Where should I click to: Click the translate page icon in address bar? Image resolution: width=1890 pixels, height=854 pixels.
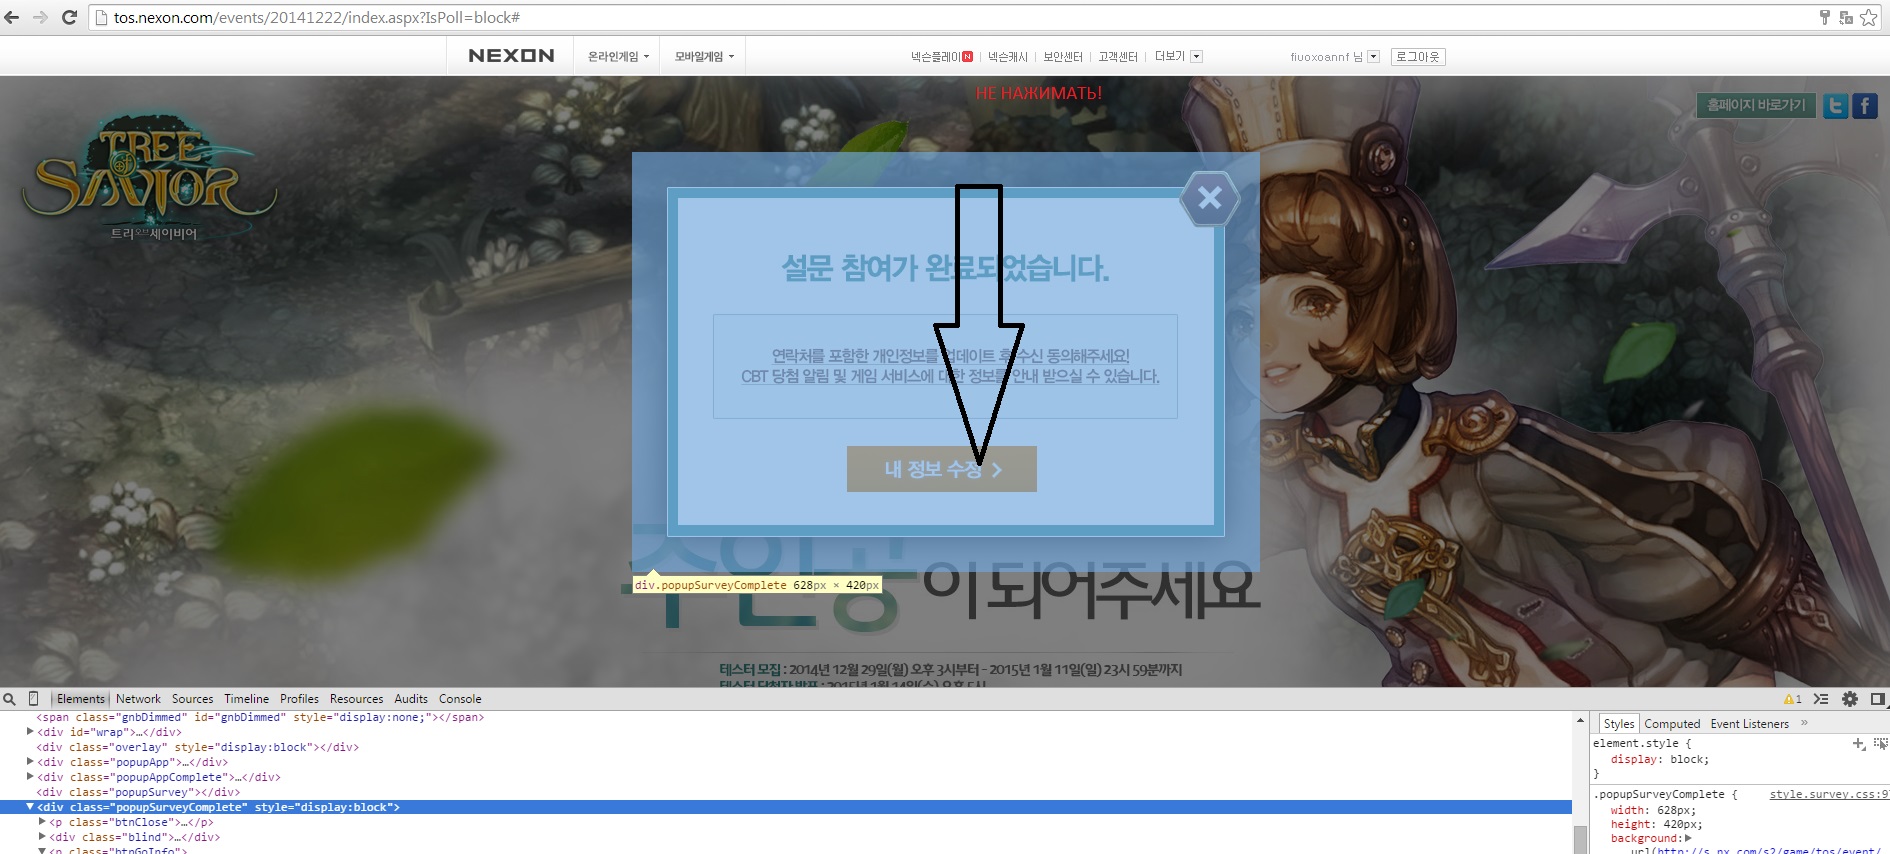tap(1846, 17)
